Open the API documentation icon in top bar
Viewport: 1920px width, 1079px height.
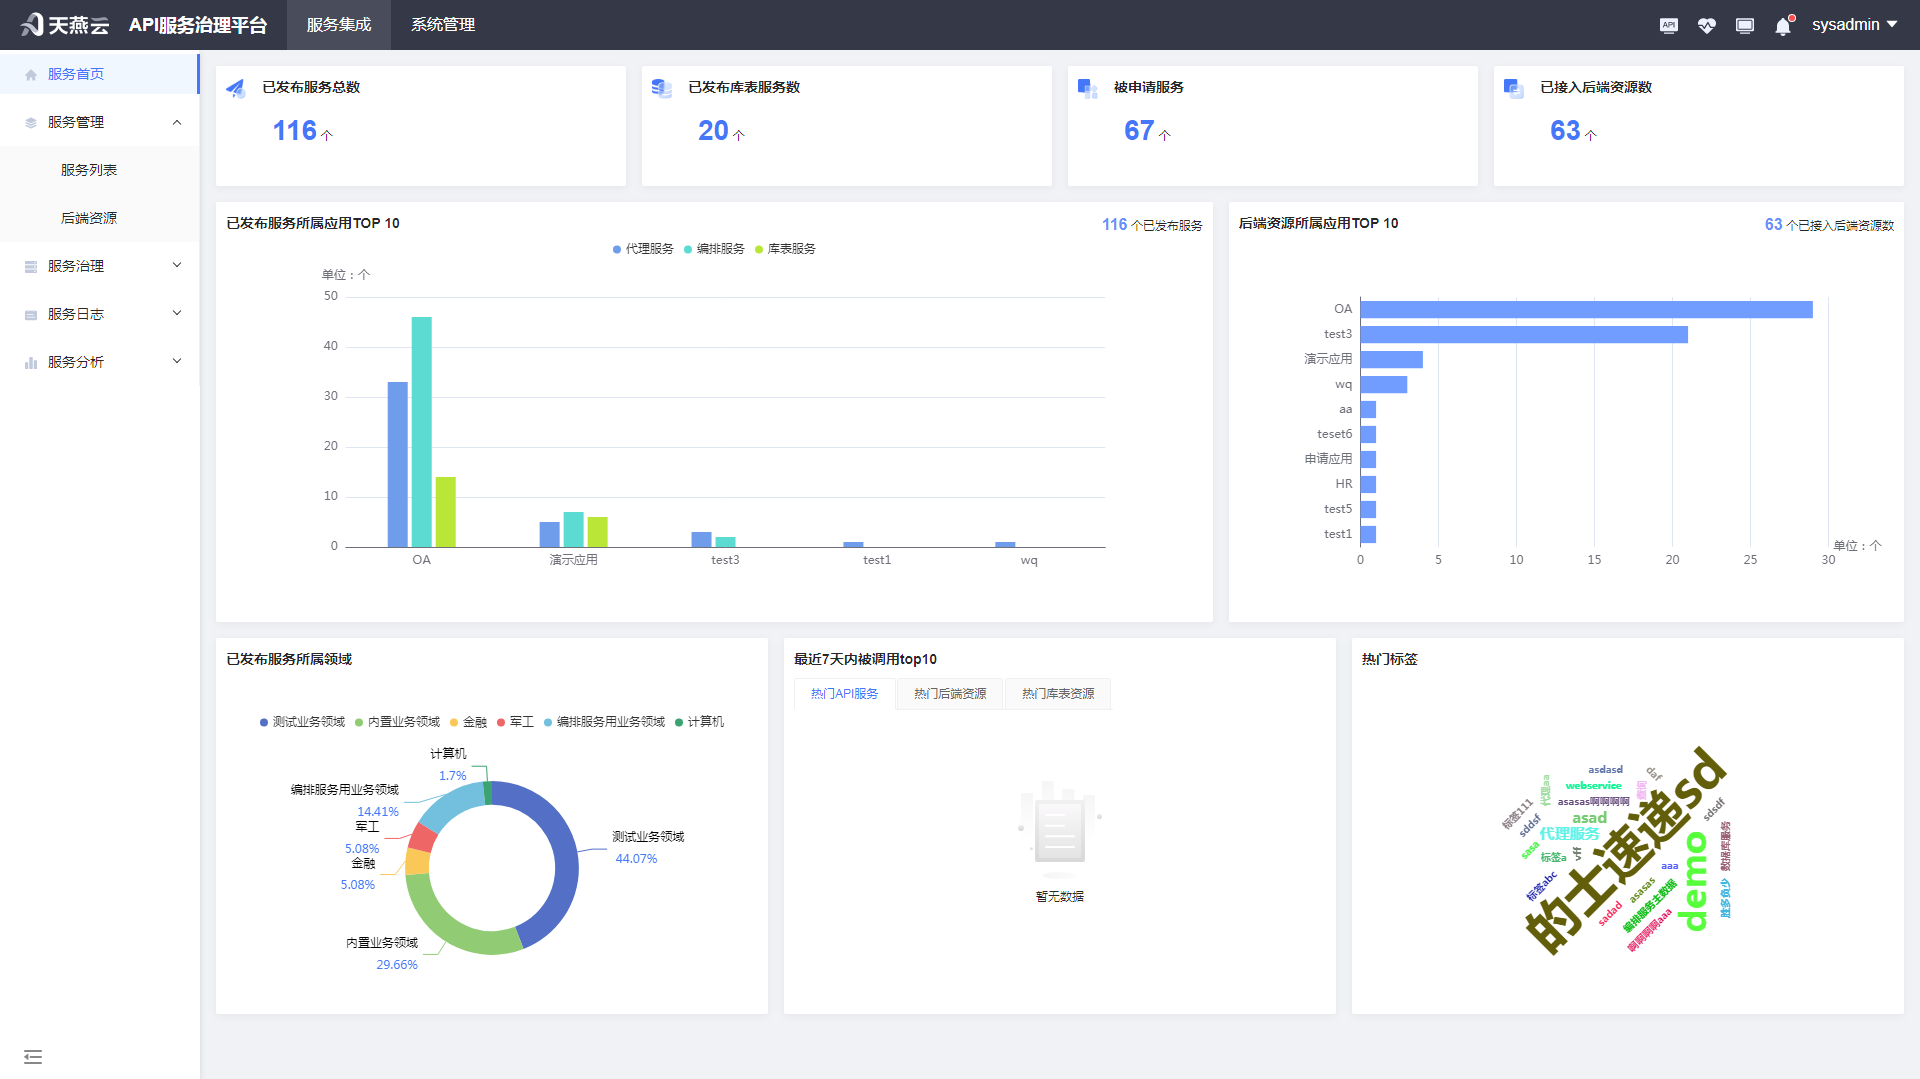[x=1668, y=25]
